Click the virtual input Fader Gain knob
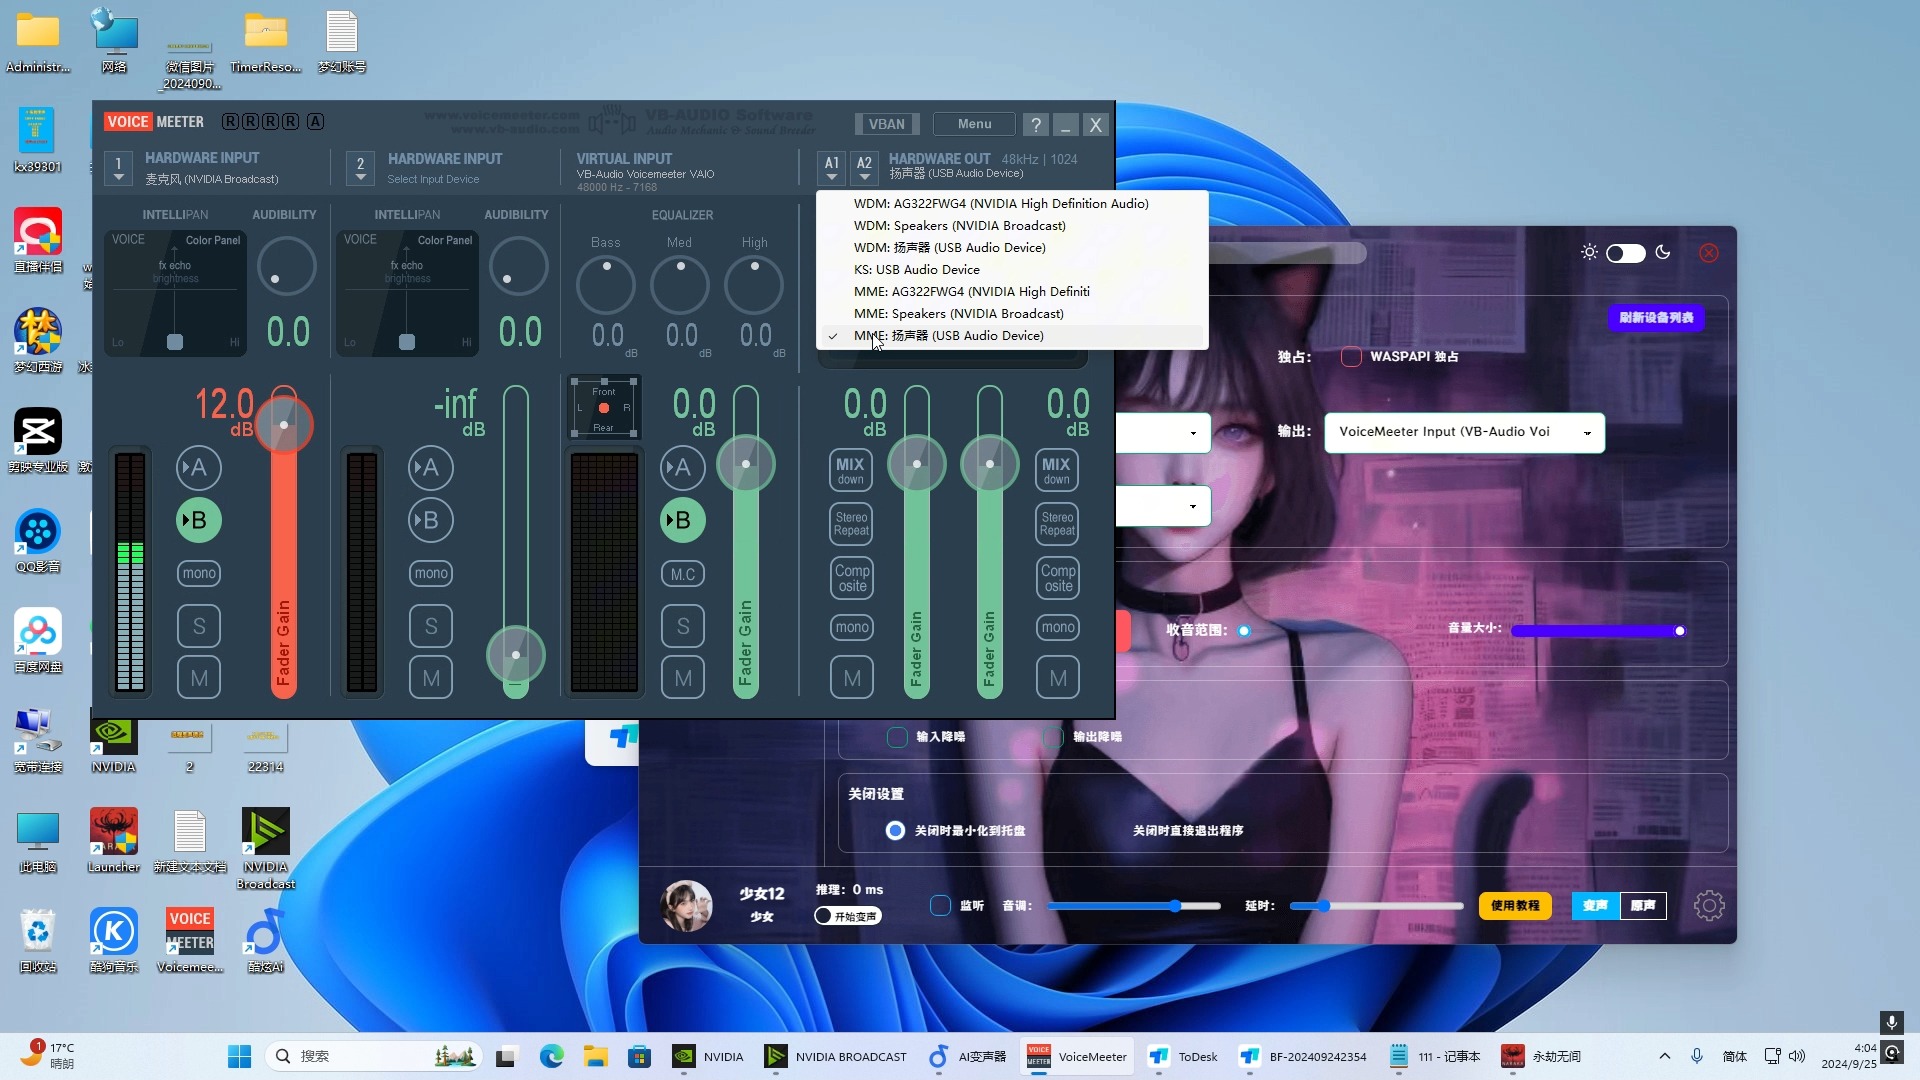Viewport: 1920px width, 1080px height. (x=746, y=464)
